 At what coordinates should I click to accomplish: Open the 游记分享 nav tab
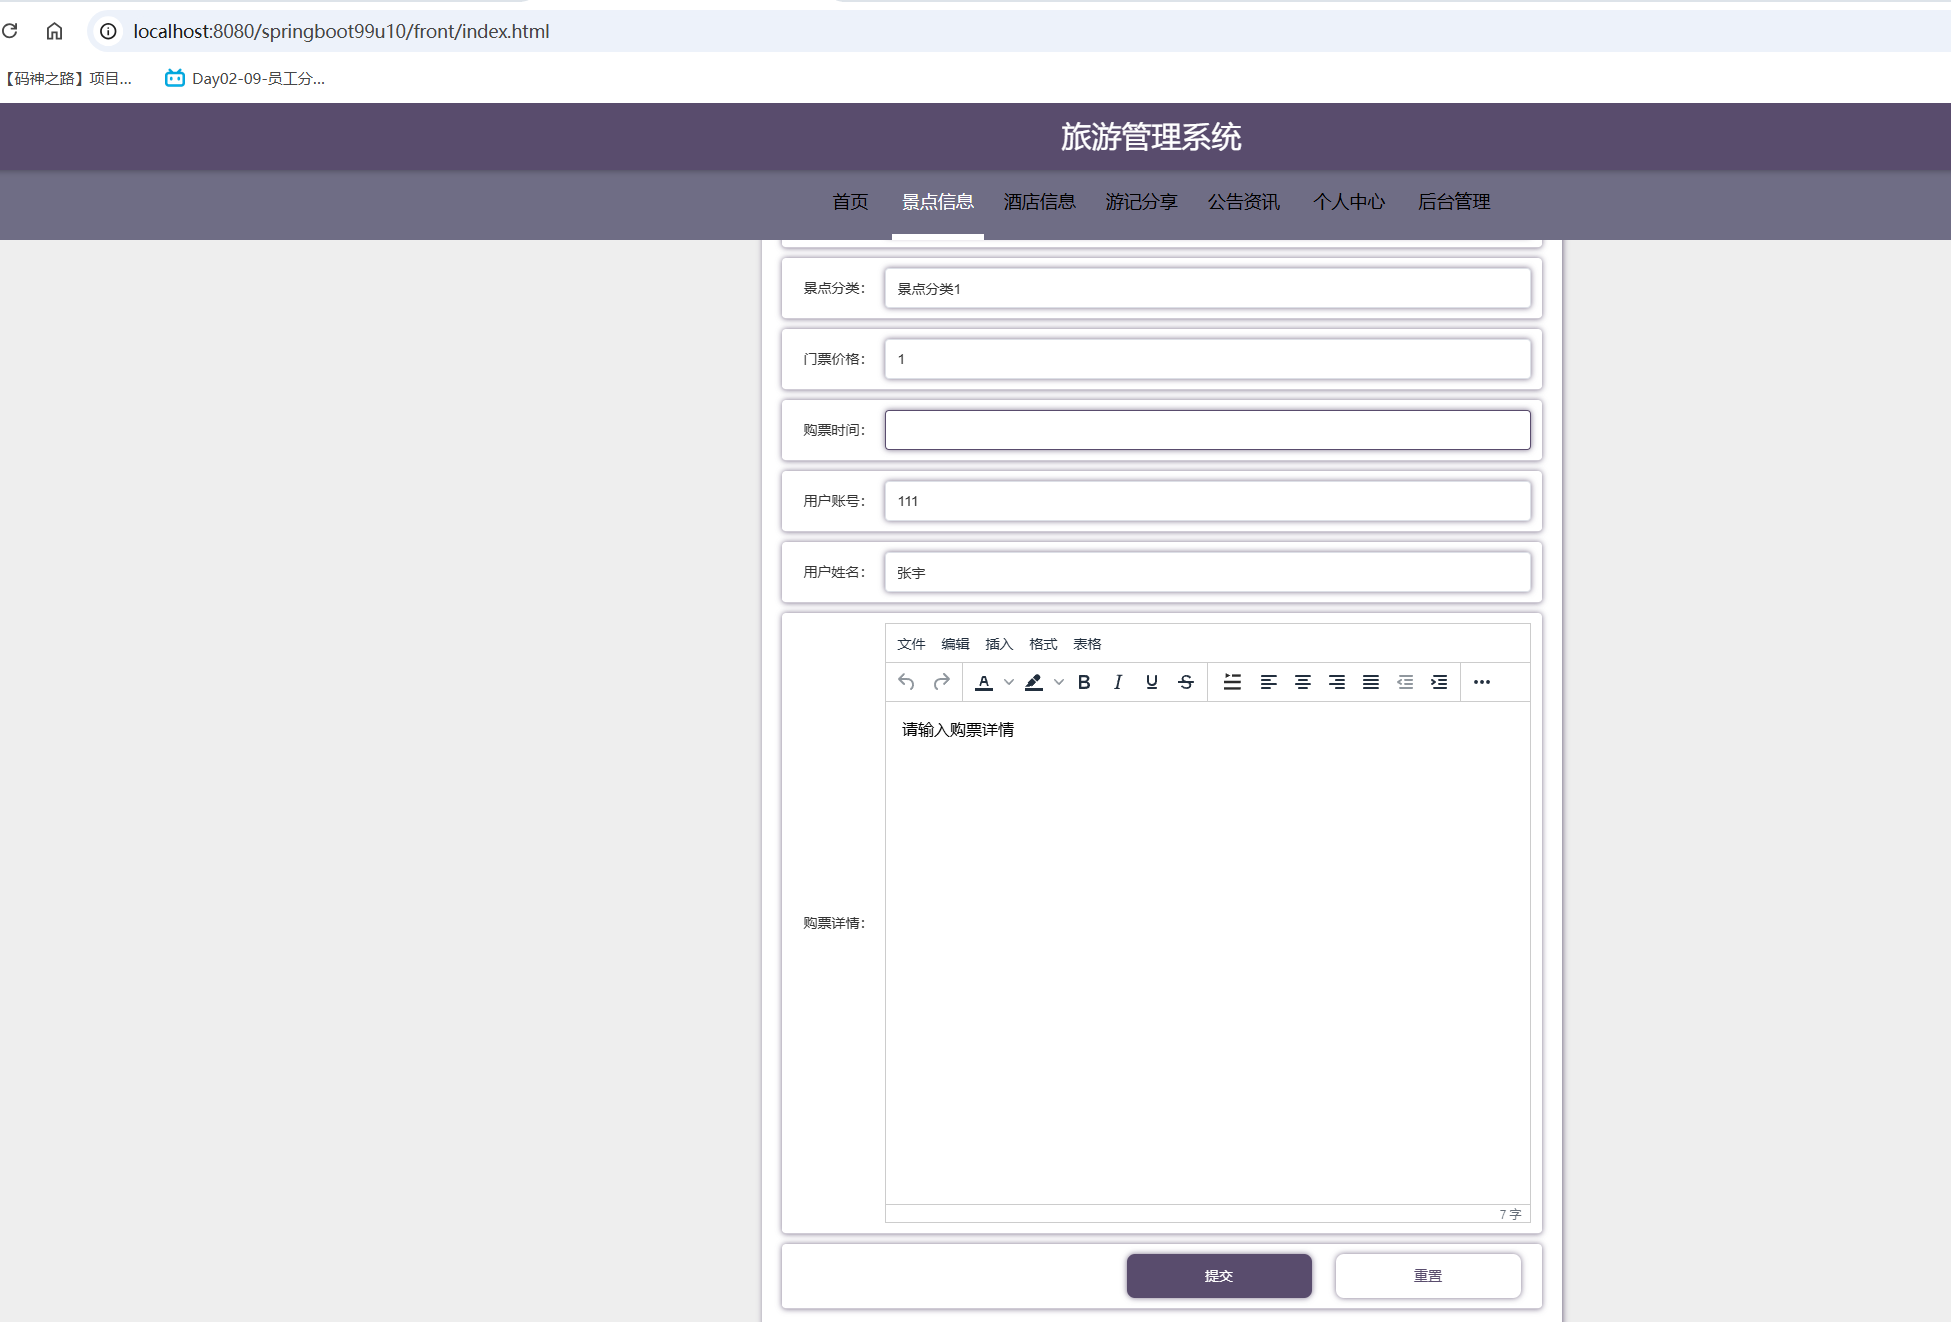[x=1142, y=202]
